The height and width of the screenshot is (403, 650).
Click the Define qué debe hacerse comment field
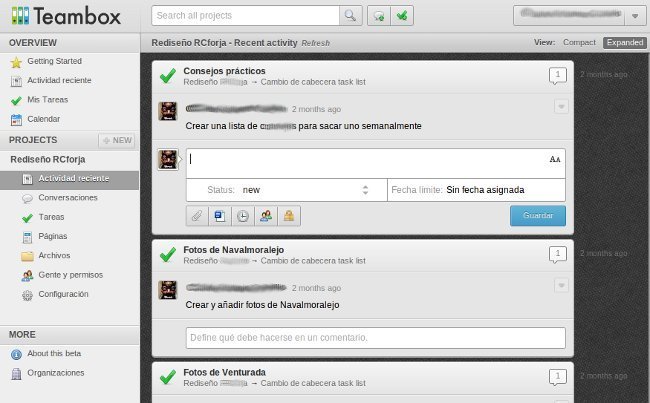376,338
